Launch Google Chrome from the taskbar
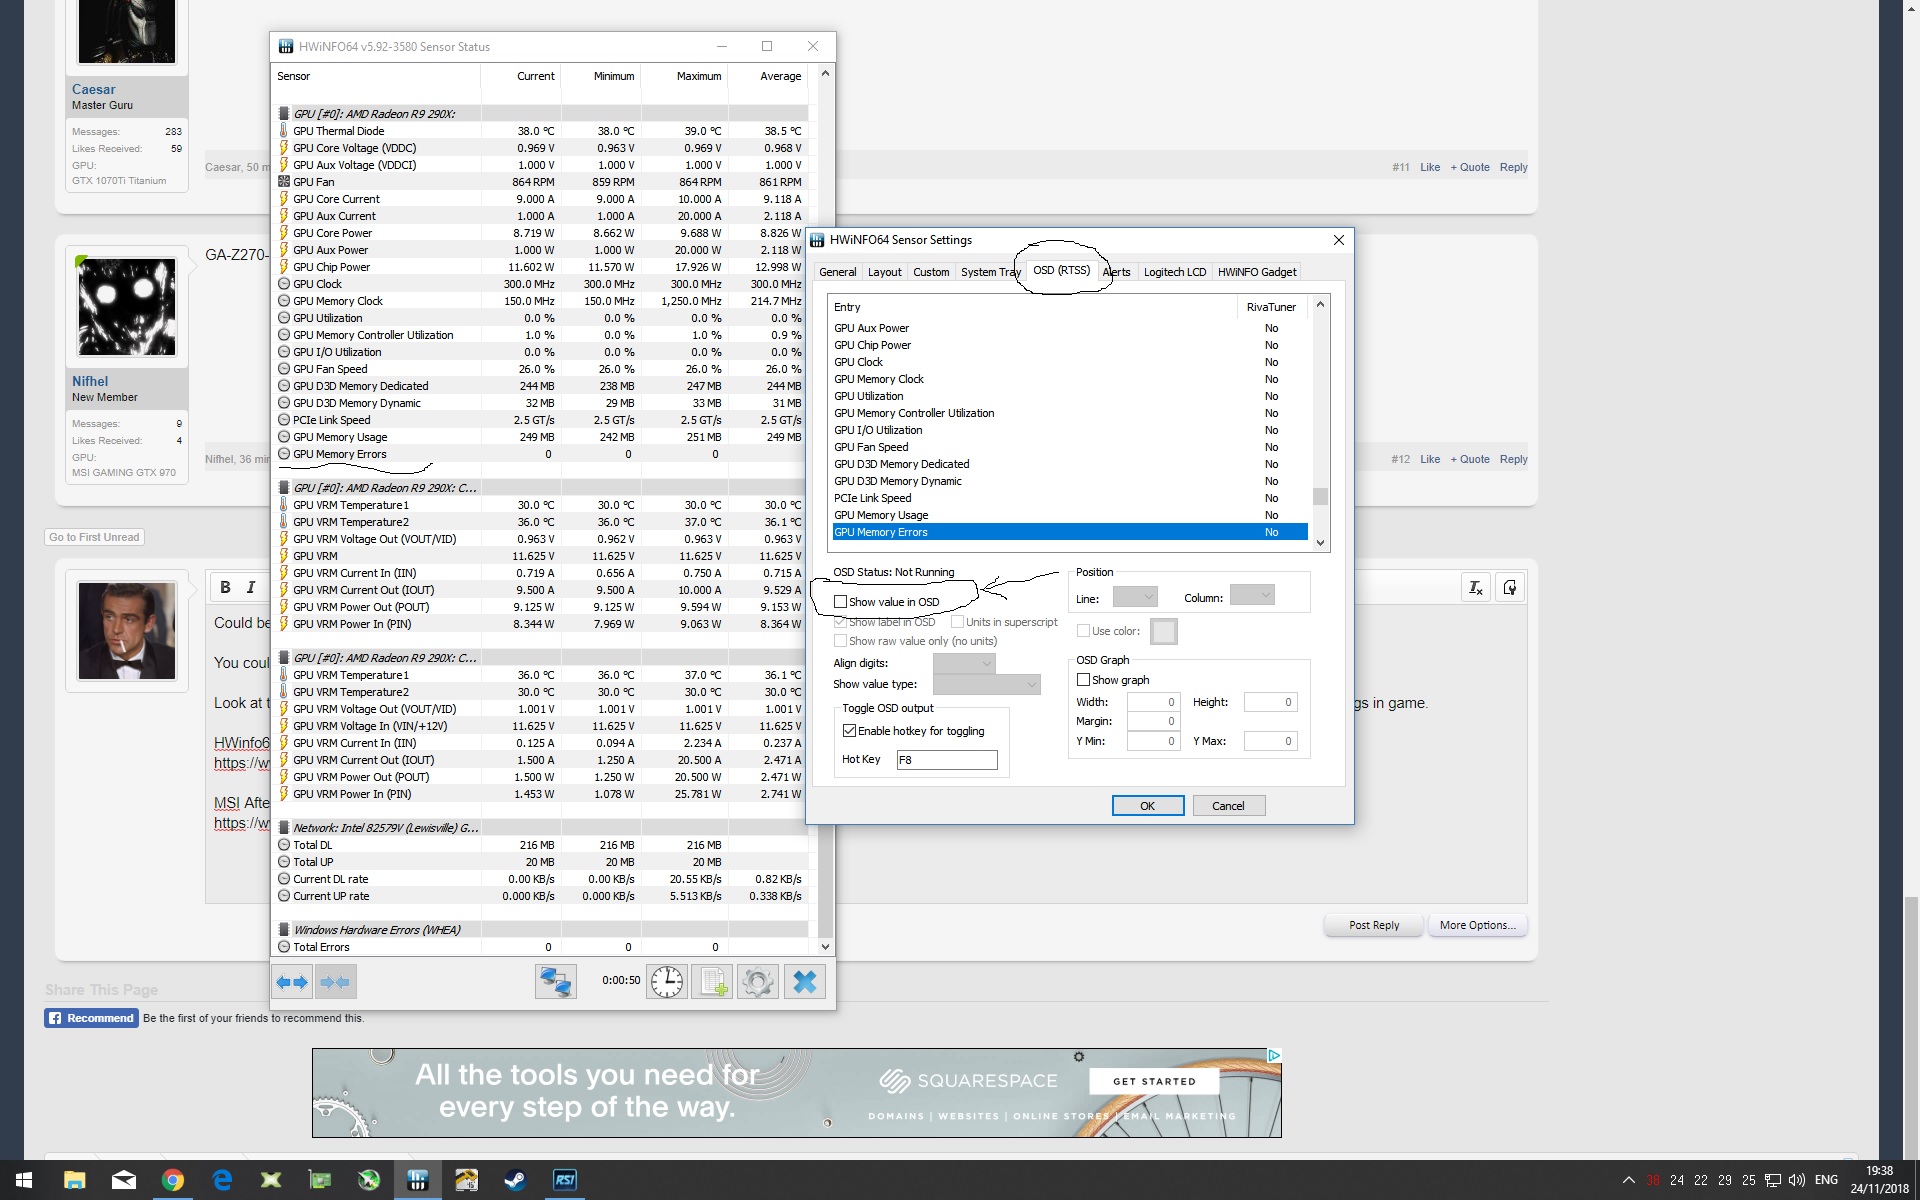Viewport: 1920px width, 1200px height. [x=173, y=1180]
